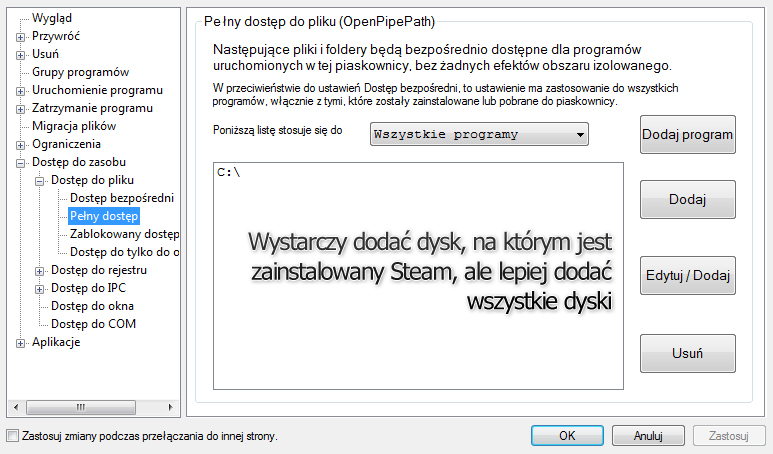The image size is (773, 454).
Task: Expand the Aplikacje tree node
Action: click(20, 343)
